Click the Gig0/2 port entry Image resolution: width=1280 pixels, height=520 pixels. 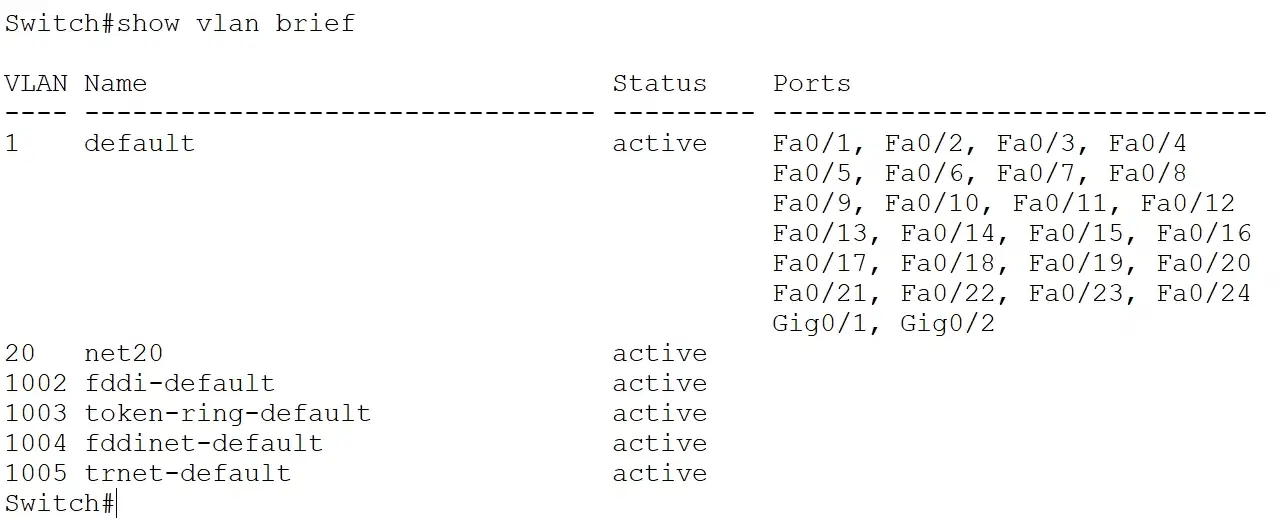point(948,323)
